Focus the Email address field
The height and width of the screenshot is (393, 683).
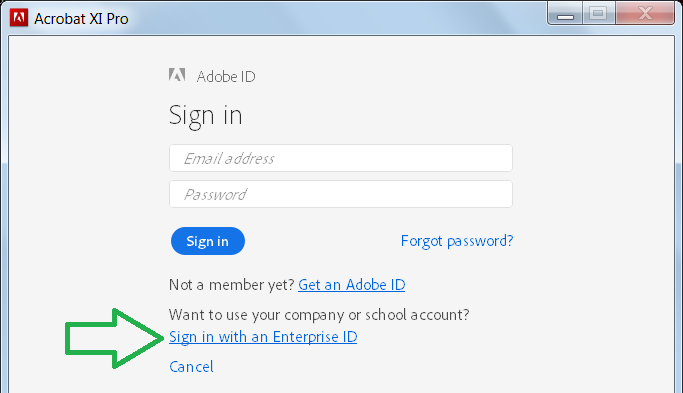pyautogui.click(x=341, y=158)
